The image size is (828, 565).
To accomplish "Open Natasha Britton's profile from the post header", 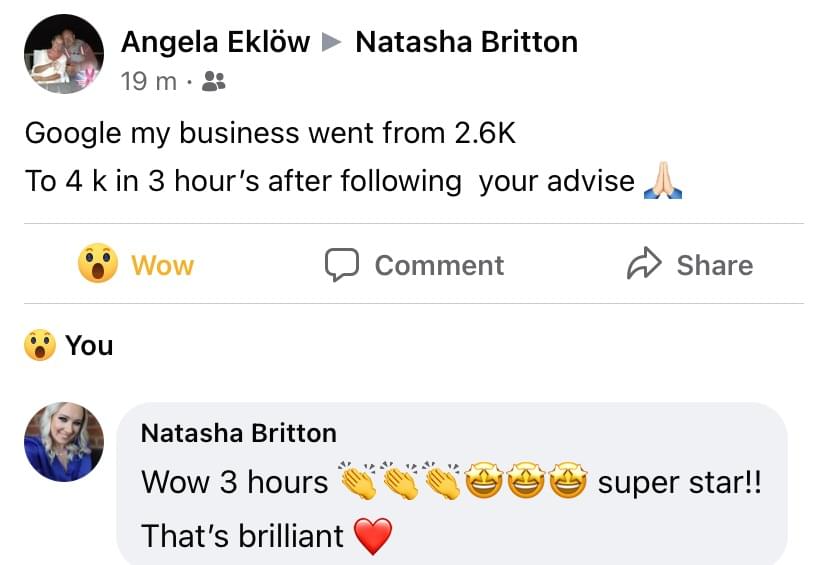I will pyautogui.click(x=466, y=42).
